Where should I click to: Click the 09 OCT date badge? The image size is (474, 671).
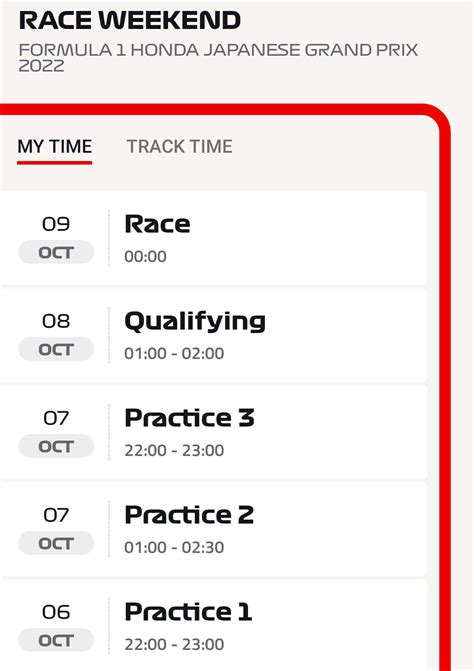[x=56, y=239]
